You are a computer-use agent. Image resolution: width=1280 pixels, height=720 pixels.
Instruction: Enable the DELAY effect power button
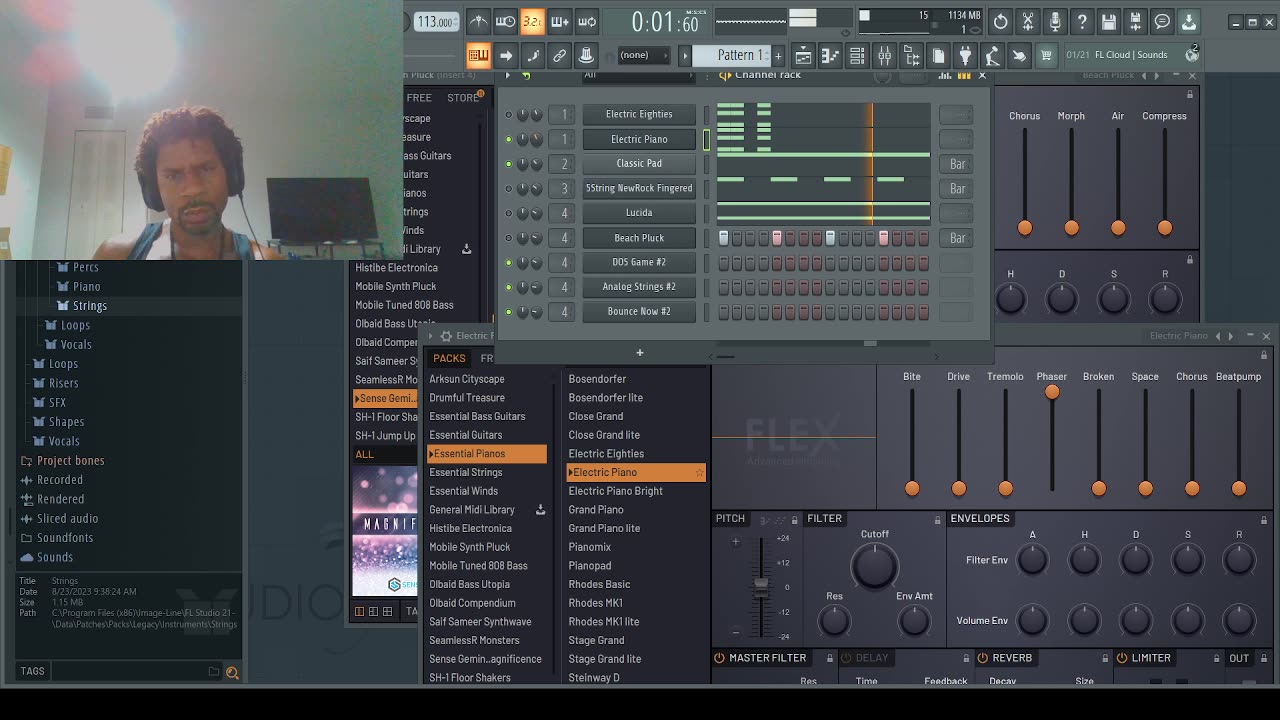coord(846,658)
